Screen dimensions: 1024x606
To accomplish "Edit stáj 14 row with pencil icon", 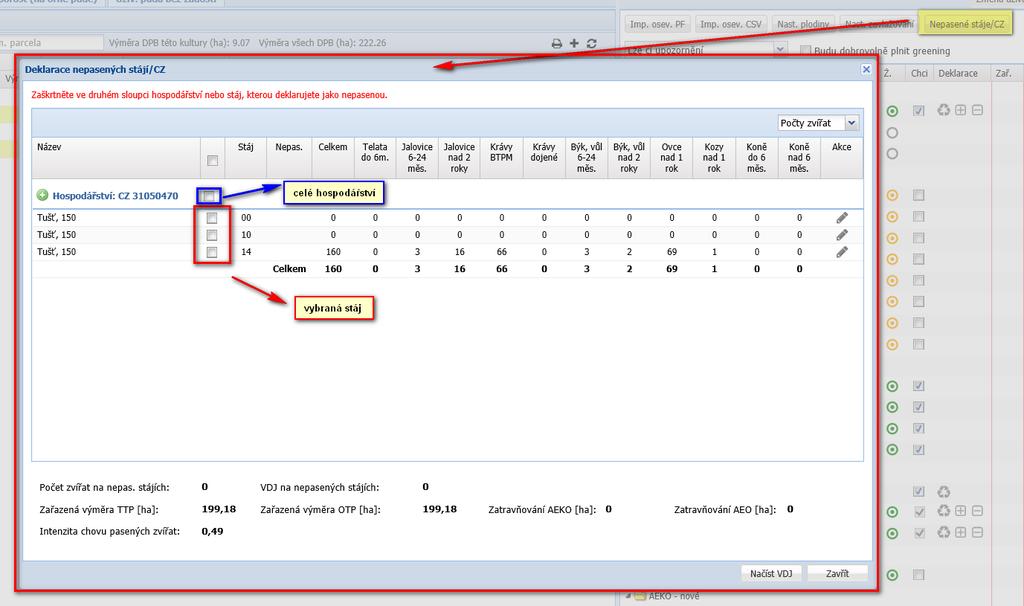I will 842,252.
